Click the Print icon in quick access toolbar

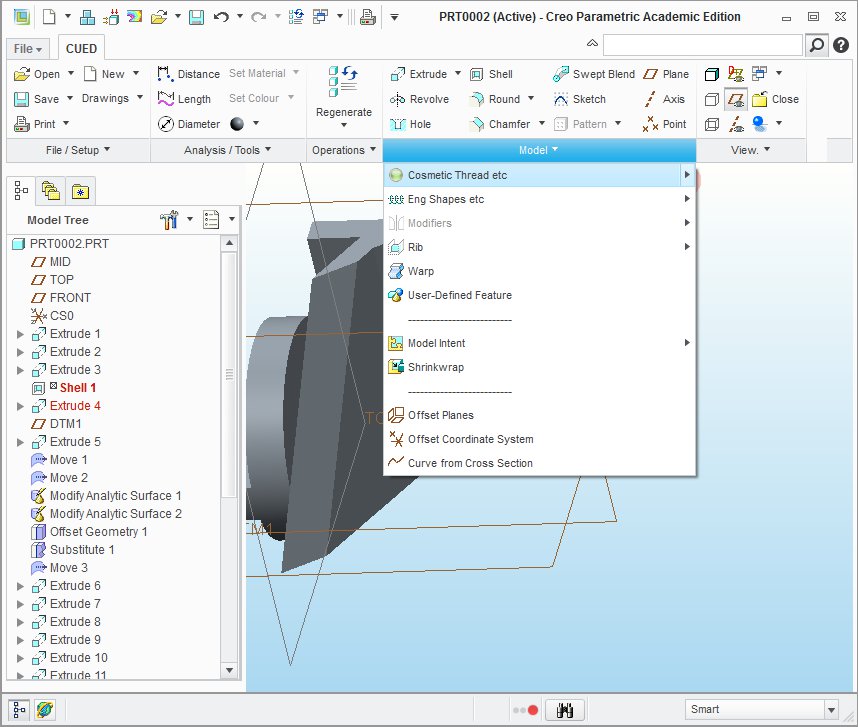click(x=368, y=18)
